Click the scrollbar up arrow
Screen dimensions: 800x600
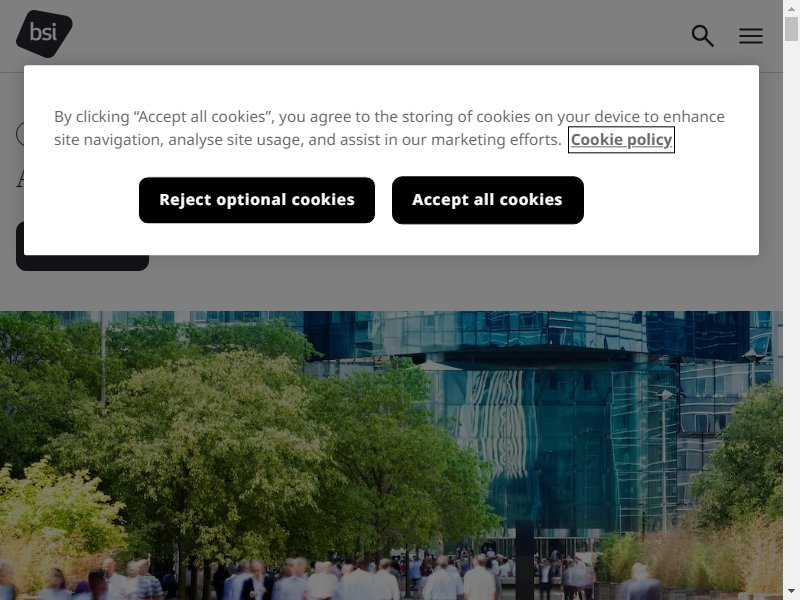[x=791, y=8]
